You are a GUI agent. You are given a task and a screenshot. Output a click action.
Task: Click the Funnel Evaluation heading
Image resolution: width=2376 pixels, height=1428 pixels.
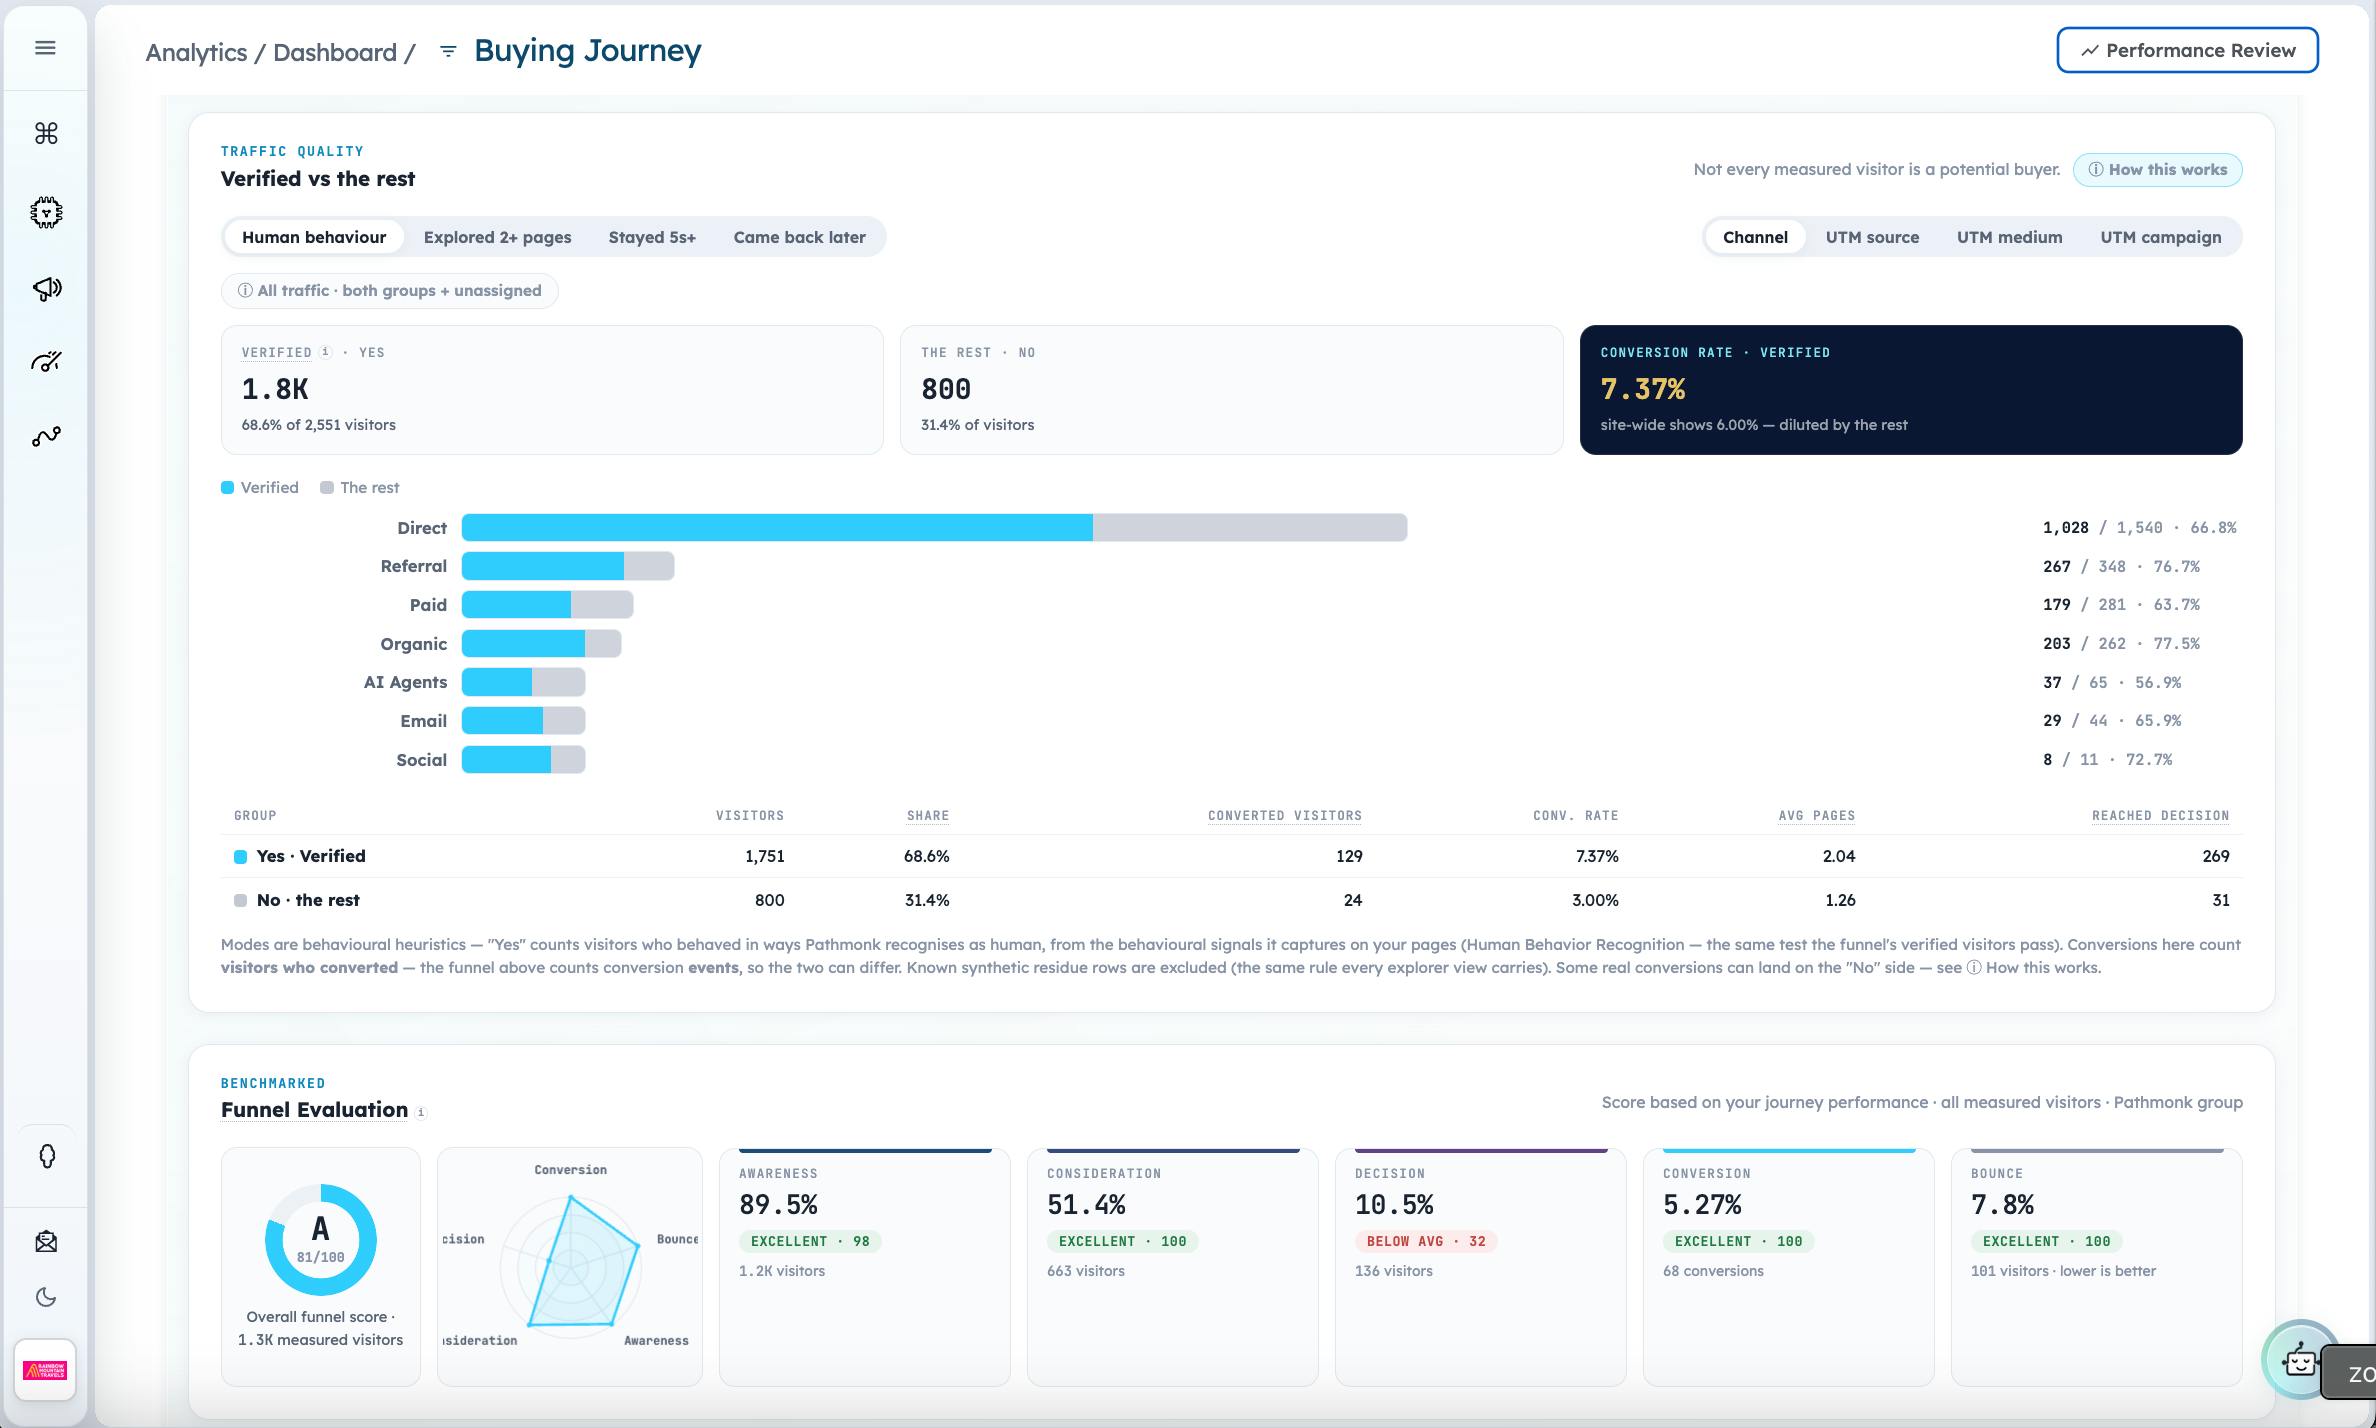314,1110
